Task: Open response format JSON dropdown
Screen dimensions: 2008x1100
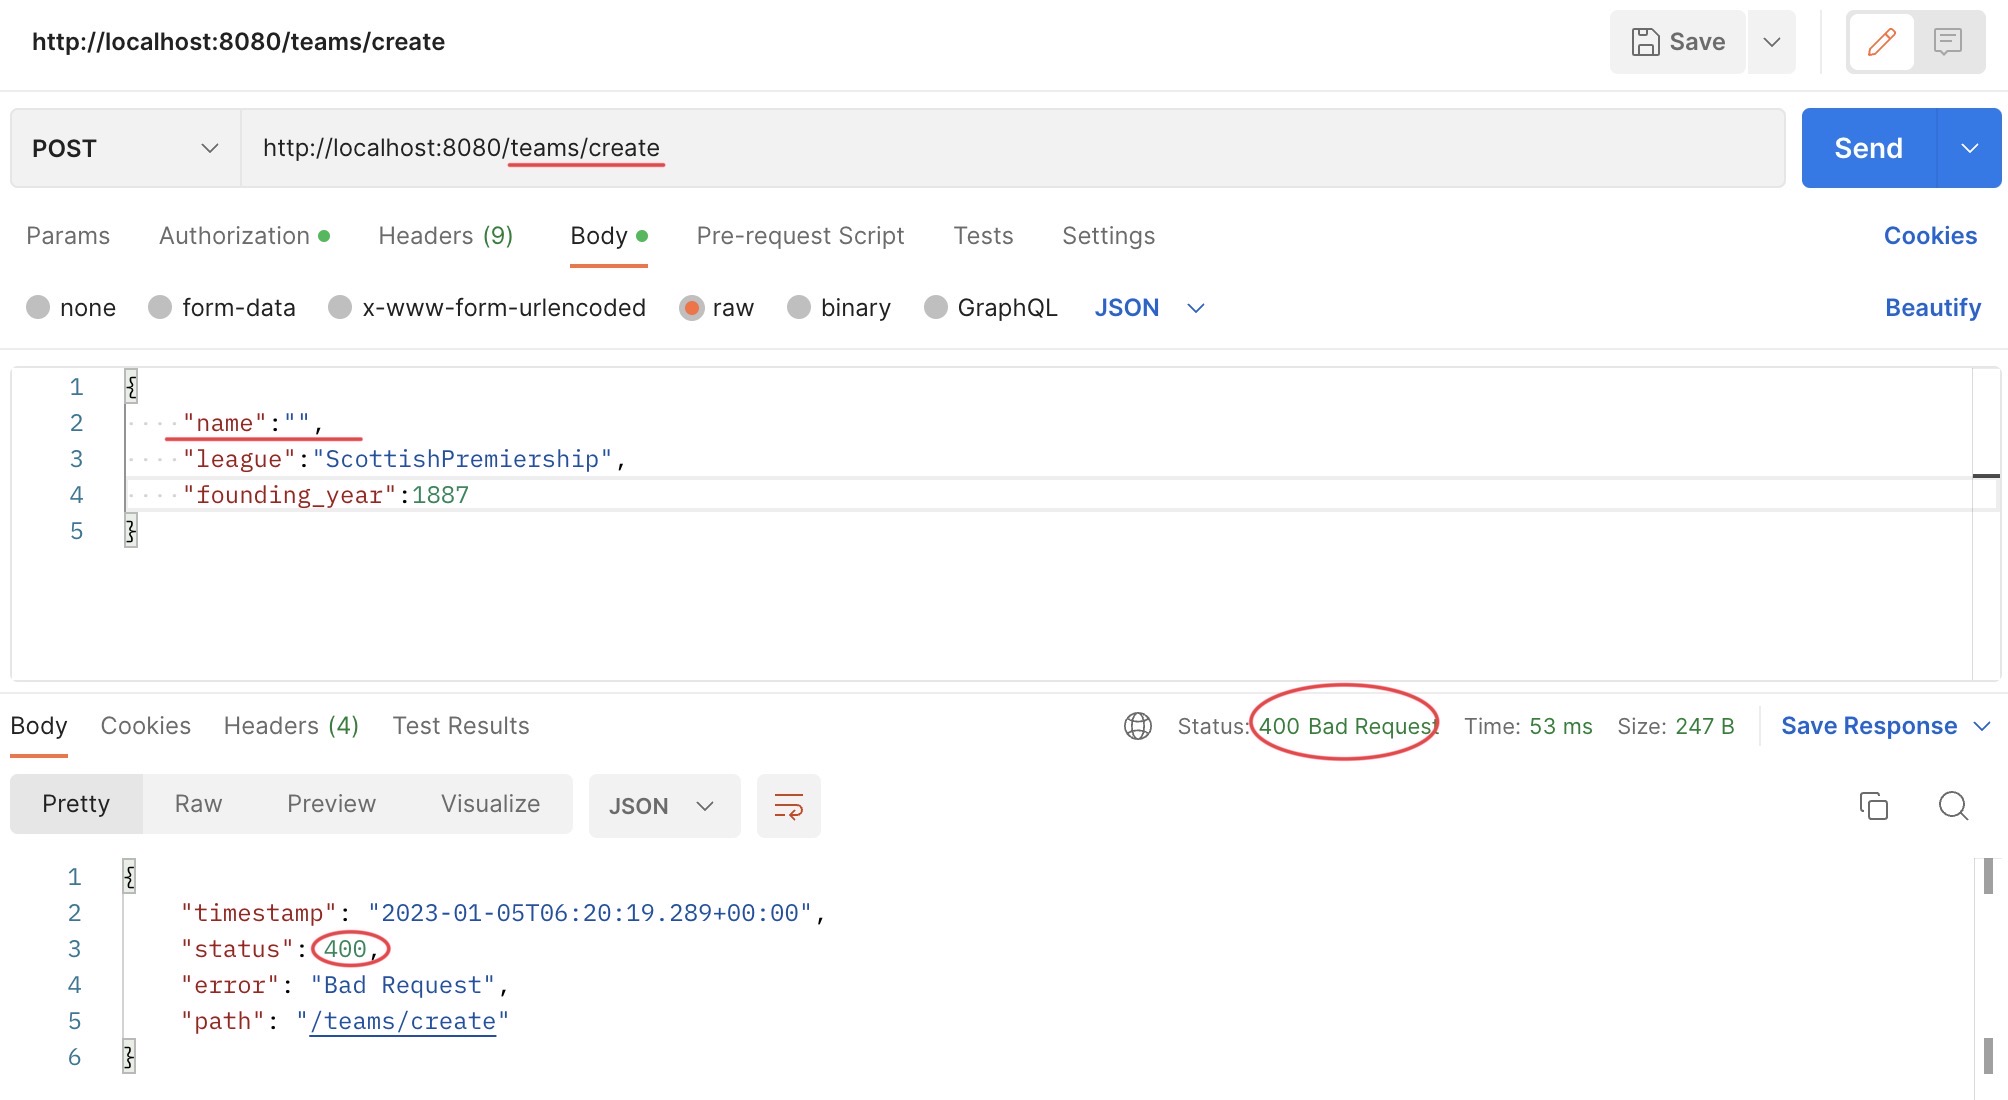Action: (663, 806)
